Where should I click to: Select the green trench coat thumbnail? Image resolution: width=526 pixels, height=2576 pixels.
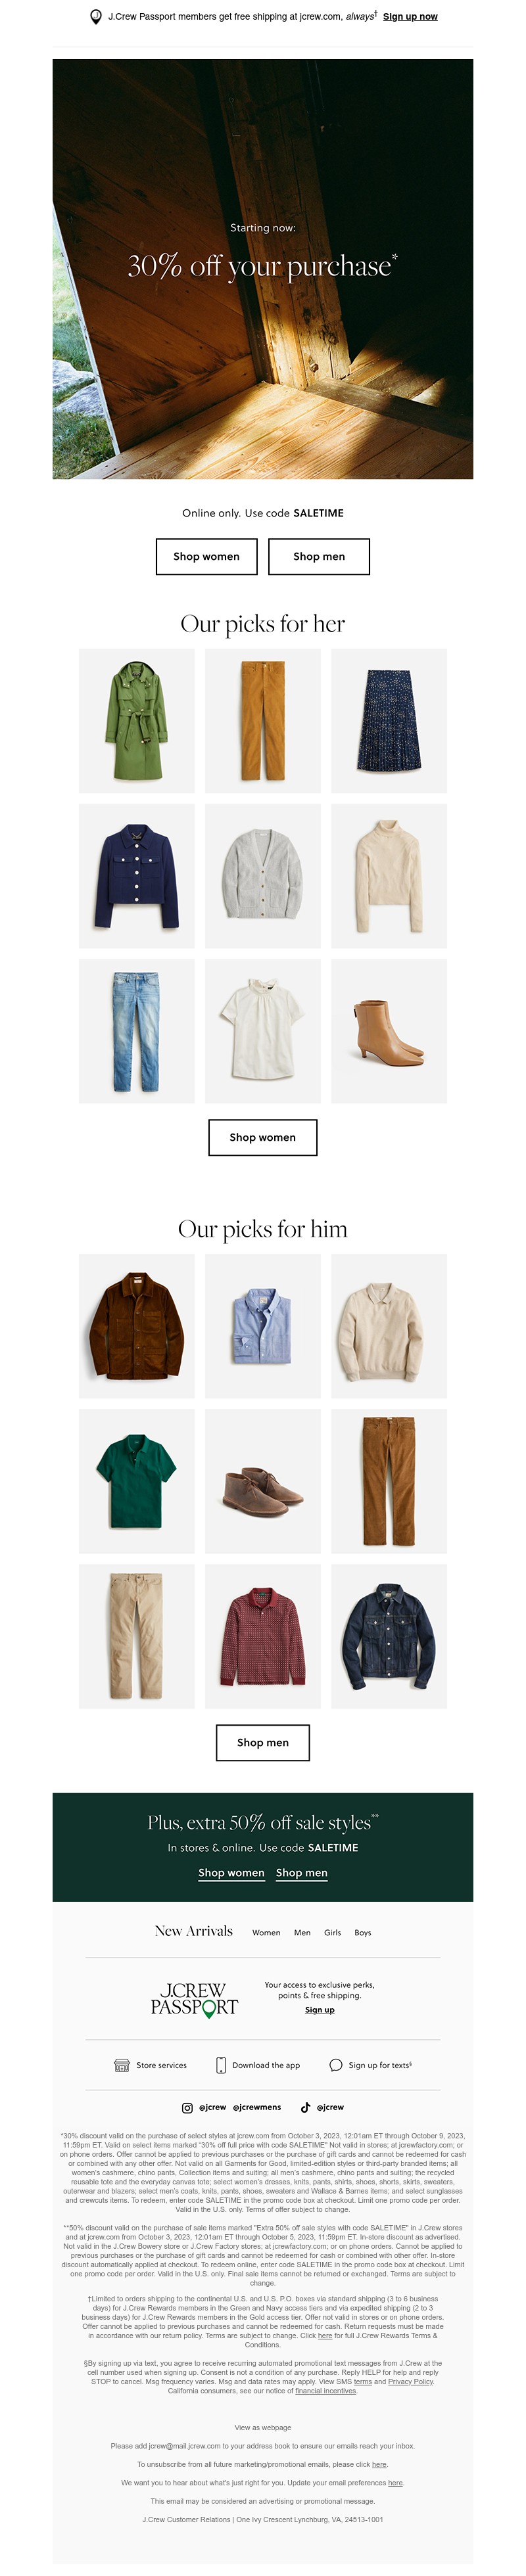click(137, 721)
